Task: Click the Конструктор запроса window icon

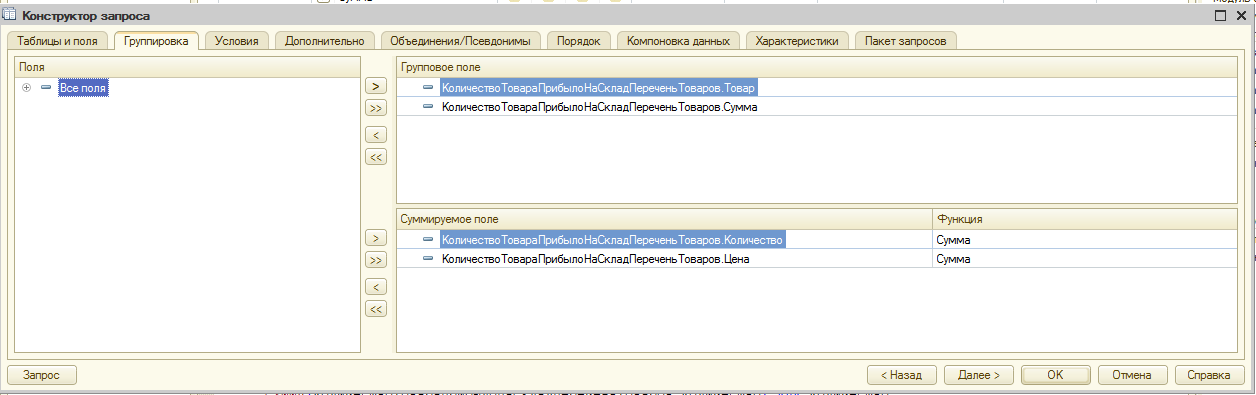Action: point(10,15)
